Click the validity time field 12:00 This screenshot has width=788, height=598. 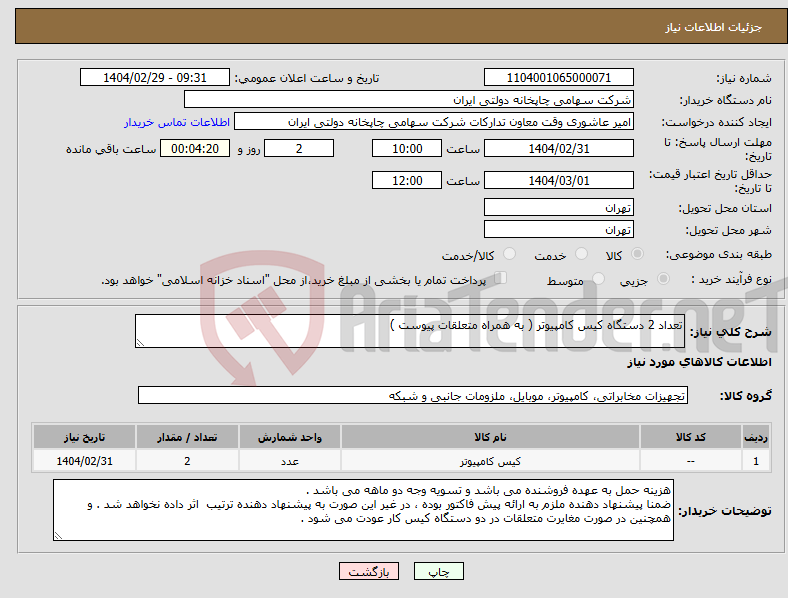pyautogui.click(x=407, y=180)
